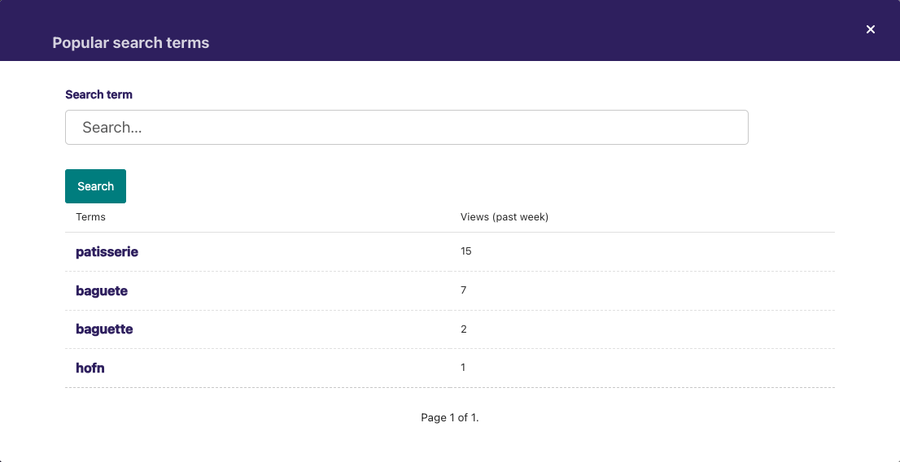
Task: Click the Search... placeholder text
Action: [112, 127]
